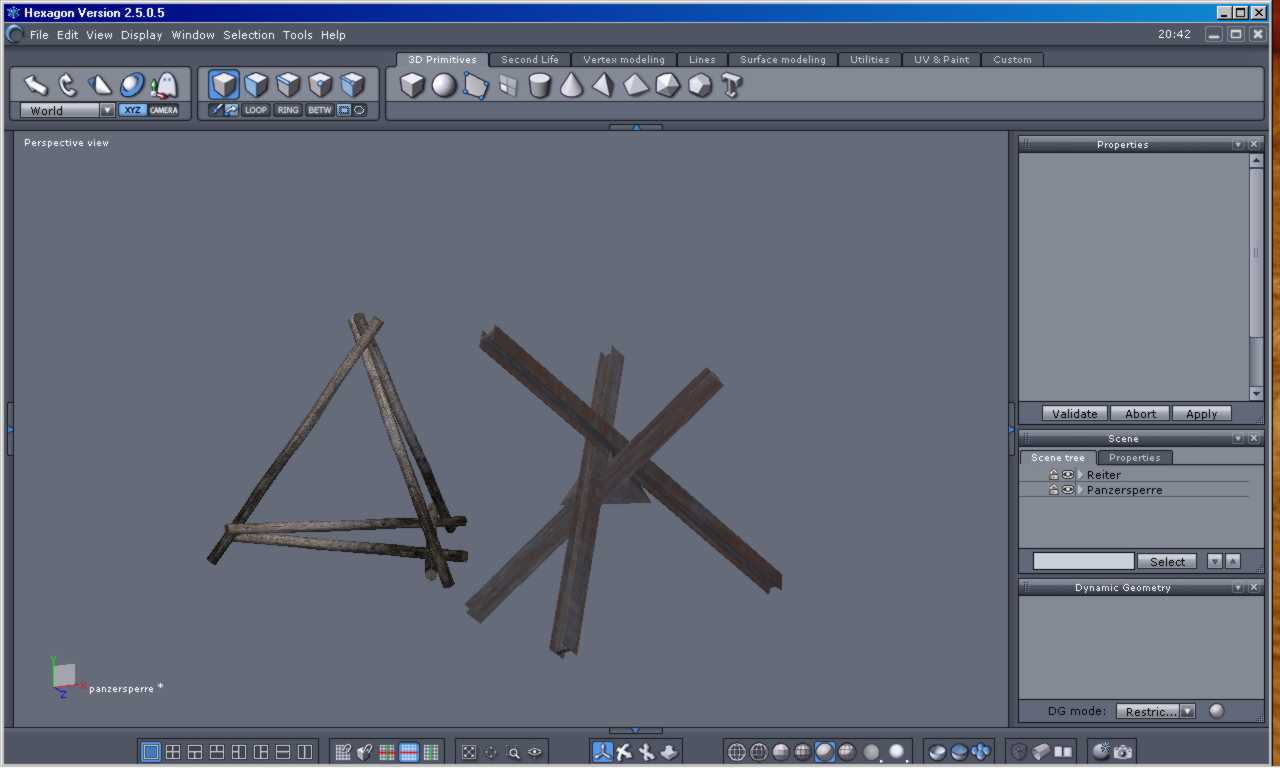Toggle lock on Reiter object
Screen dimensions: 1280x768
(x=1054, y=475)
